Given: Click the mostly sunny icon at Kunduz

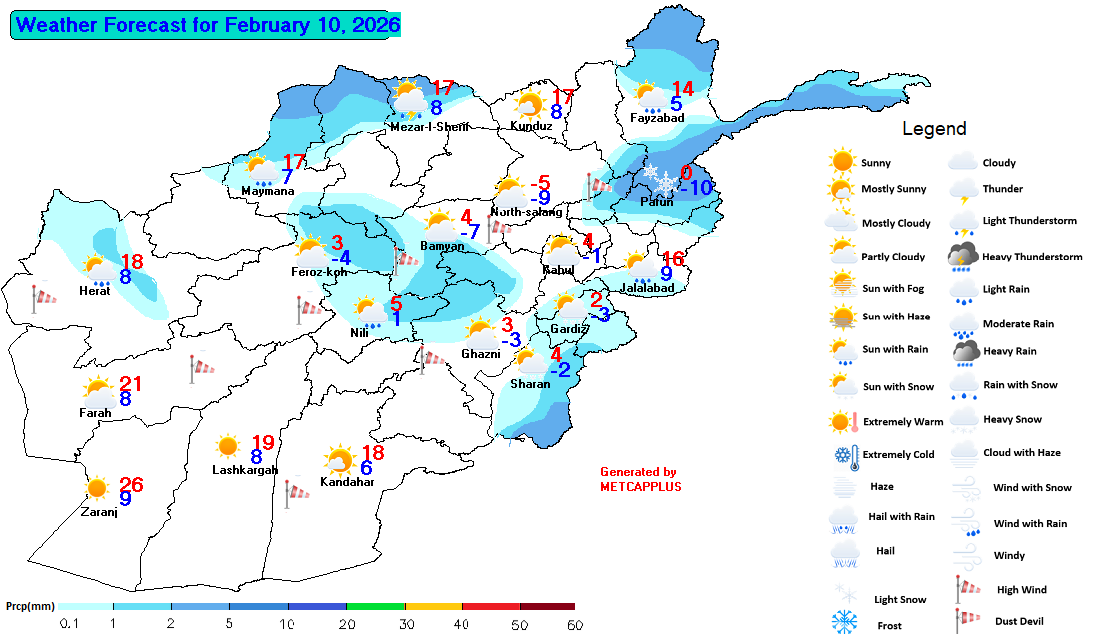Looking at the screenshot, I should [x=530, y=105].
